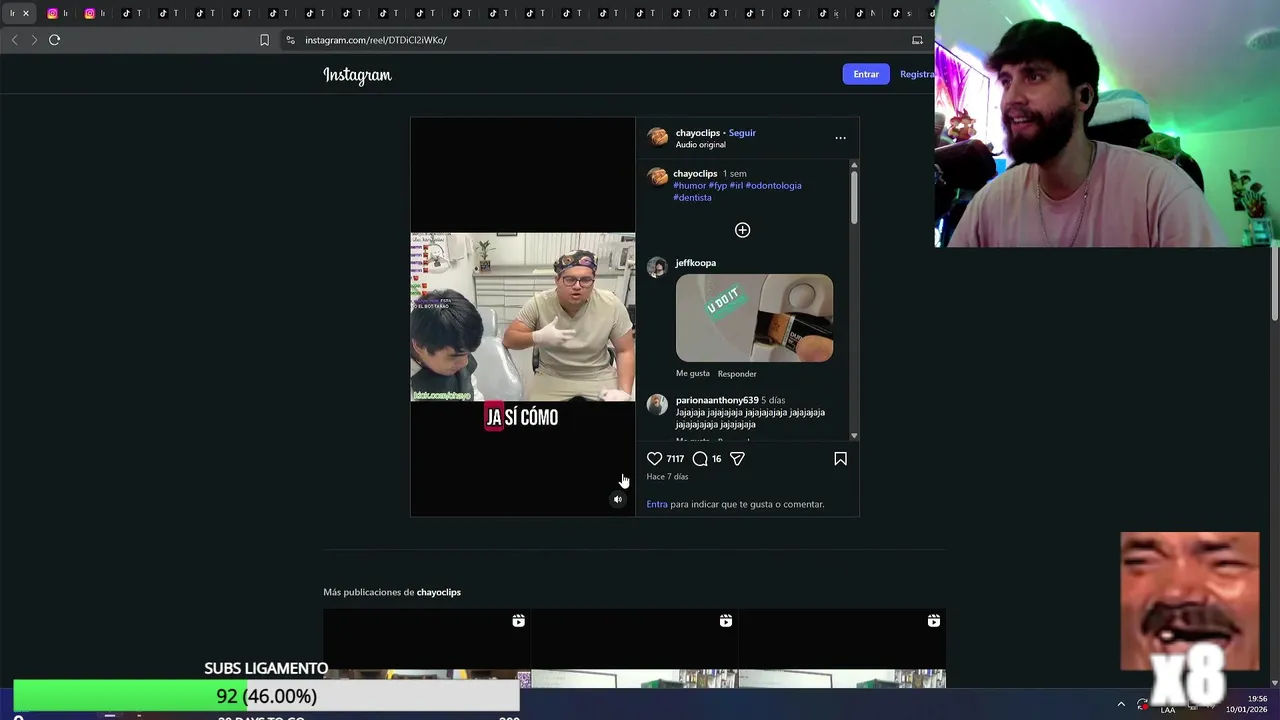Click the LAA keyboard layout indicator
Image resolution: width=1280 pixels, height=720 pixels.
tap(1167, 710)
